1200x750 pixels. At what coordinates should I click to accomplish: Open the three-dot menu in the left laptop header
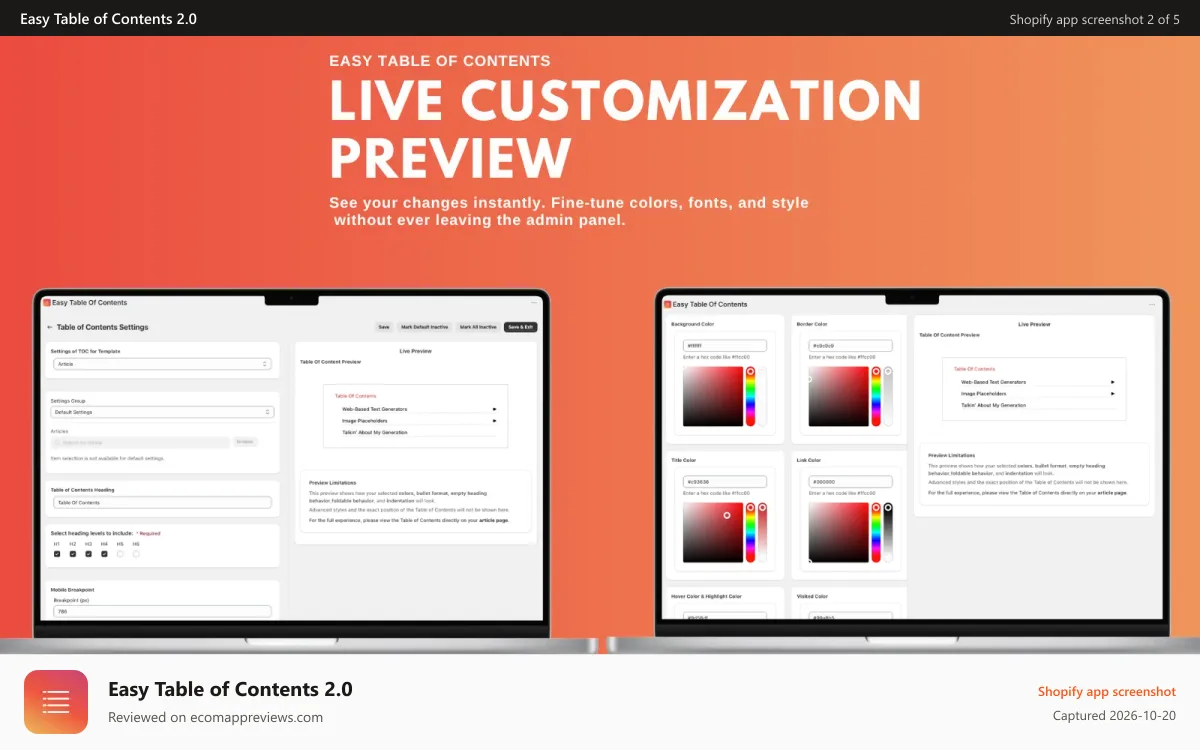[533, 303]
